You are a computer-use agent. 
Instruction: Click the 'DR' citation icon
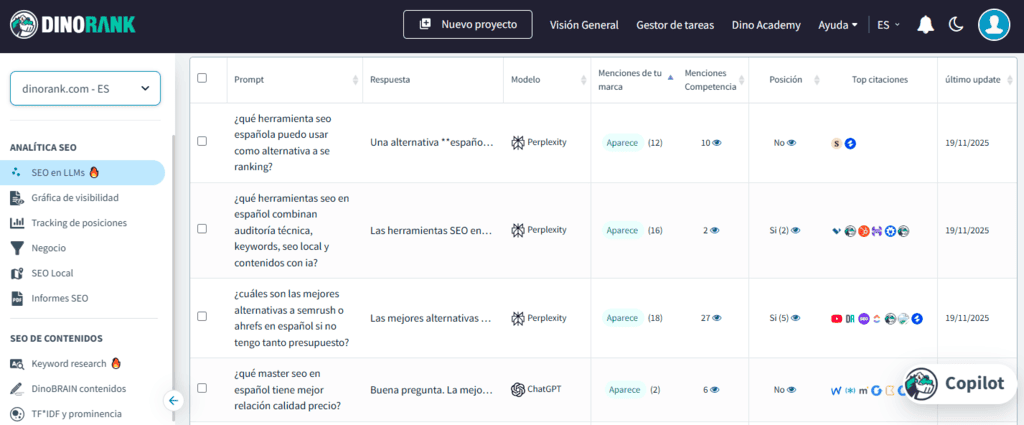850,319
